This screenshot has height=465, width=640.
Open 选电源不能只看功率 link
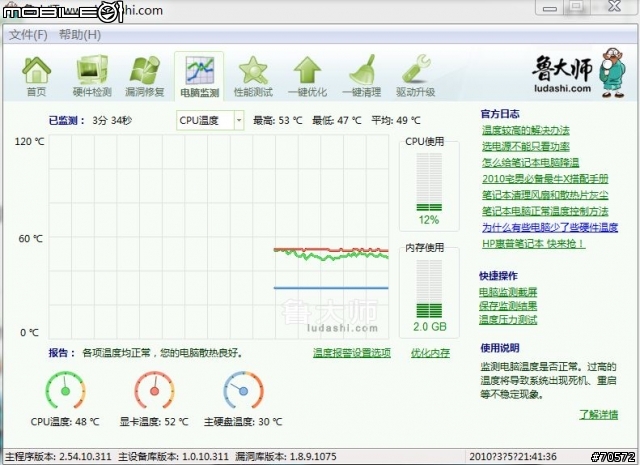click(525, 146)
